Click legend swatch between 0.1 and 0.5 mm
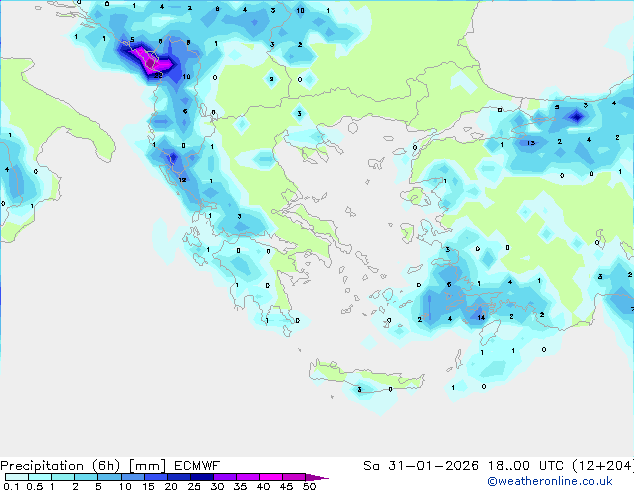Screen dimensions: 634x490 [x=17, y=477]
